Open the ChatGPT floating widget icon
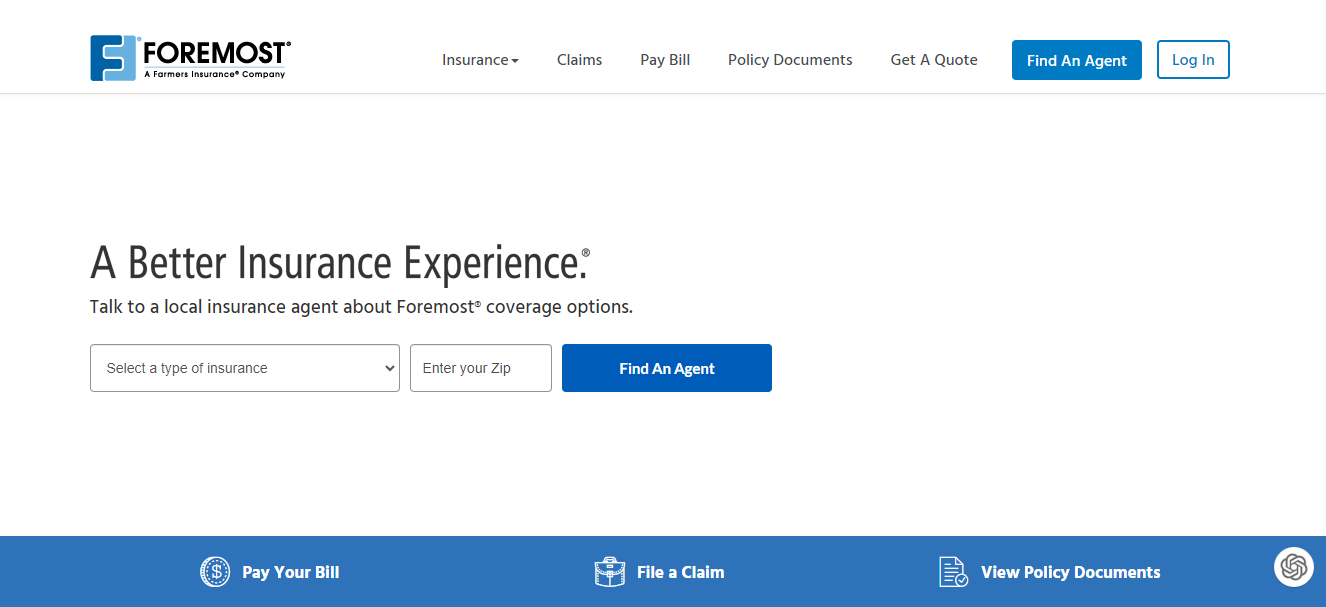 point(1294,567)
